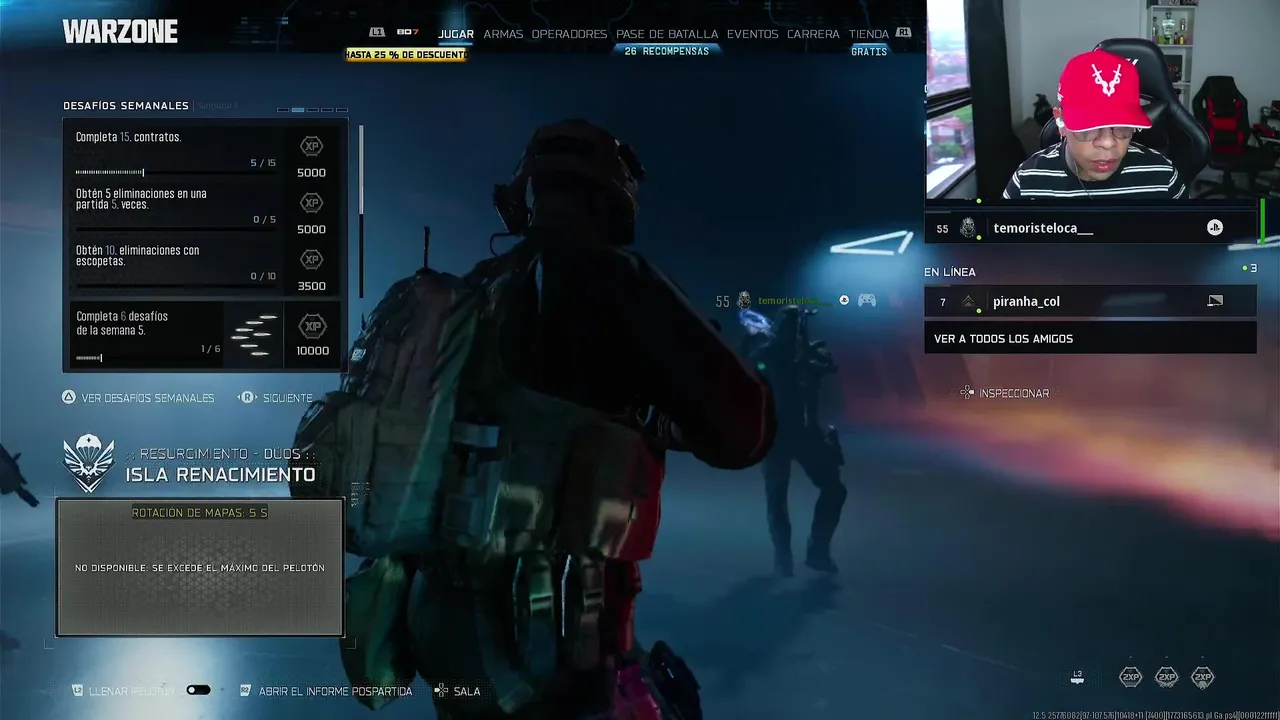Click the d-pad icon beside INSPECCIONAR
This screenshot has height=720, width=1280.
(967, 393)
